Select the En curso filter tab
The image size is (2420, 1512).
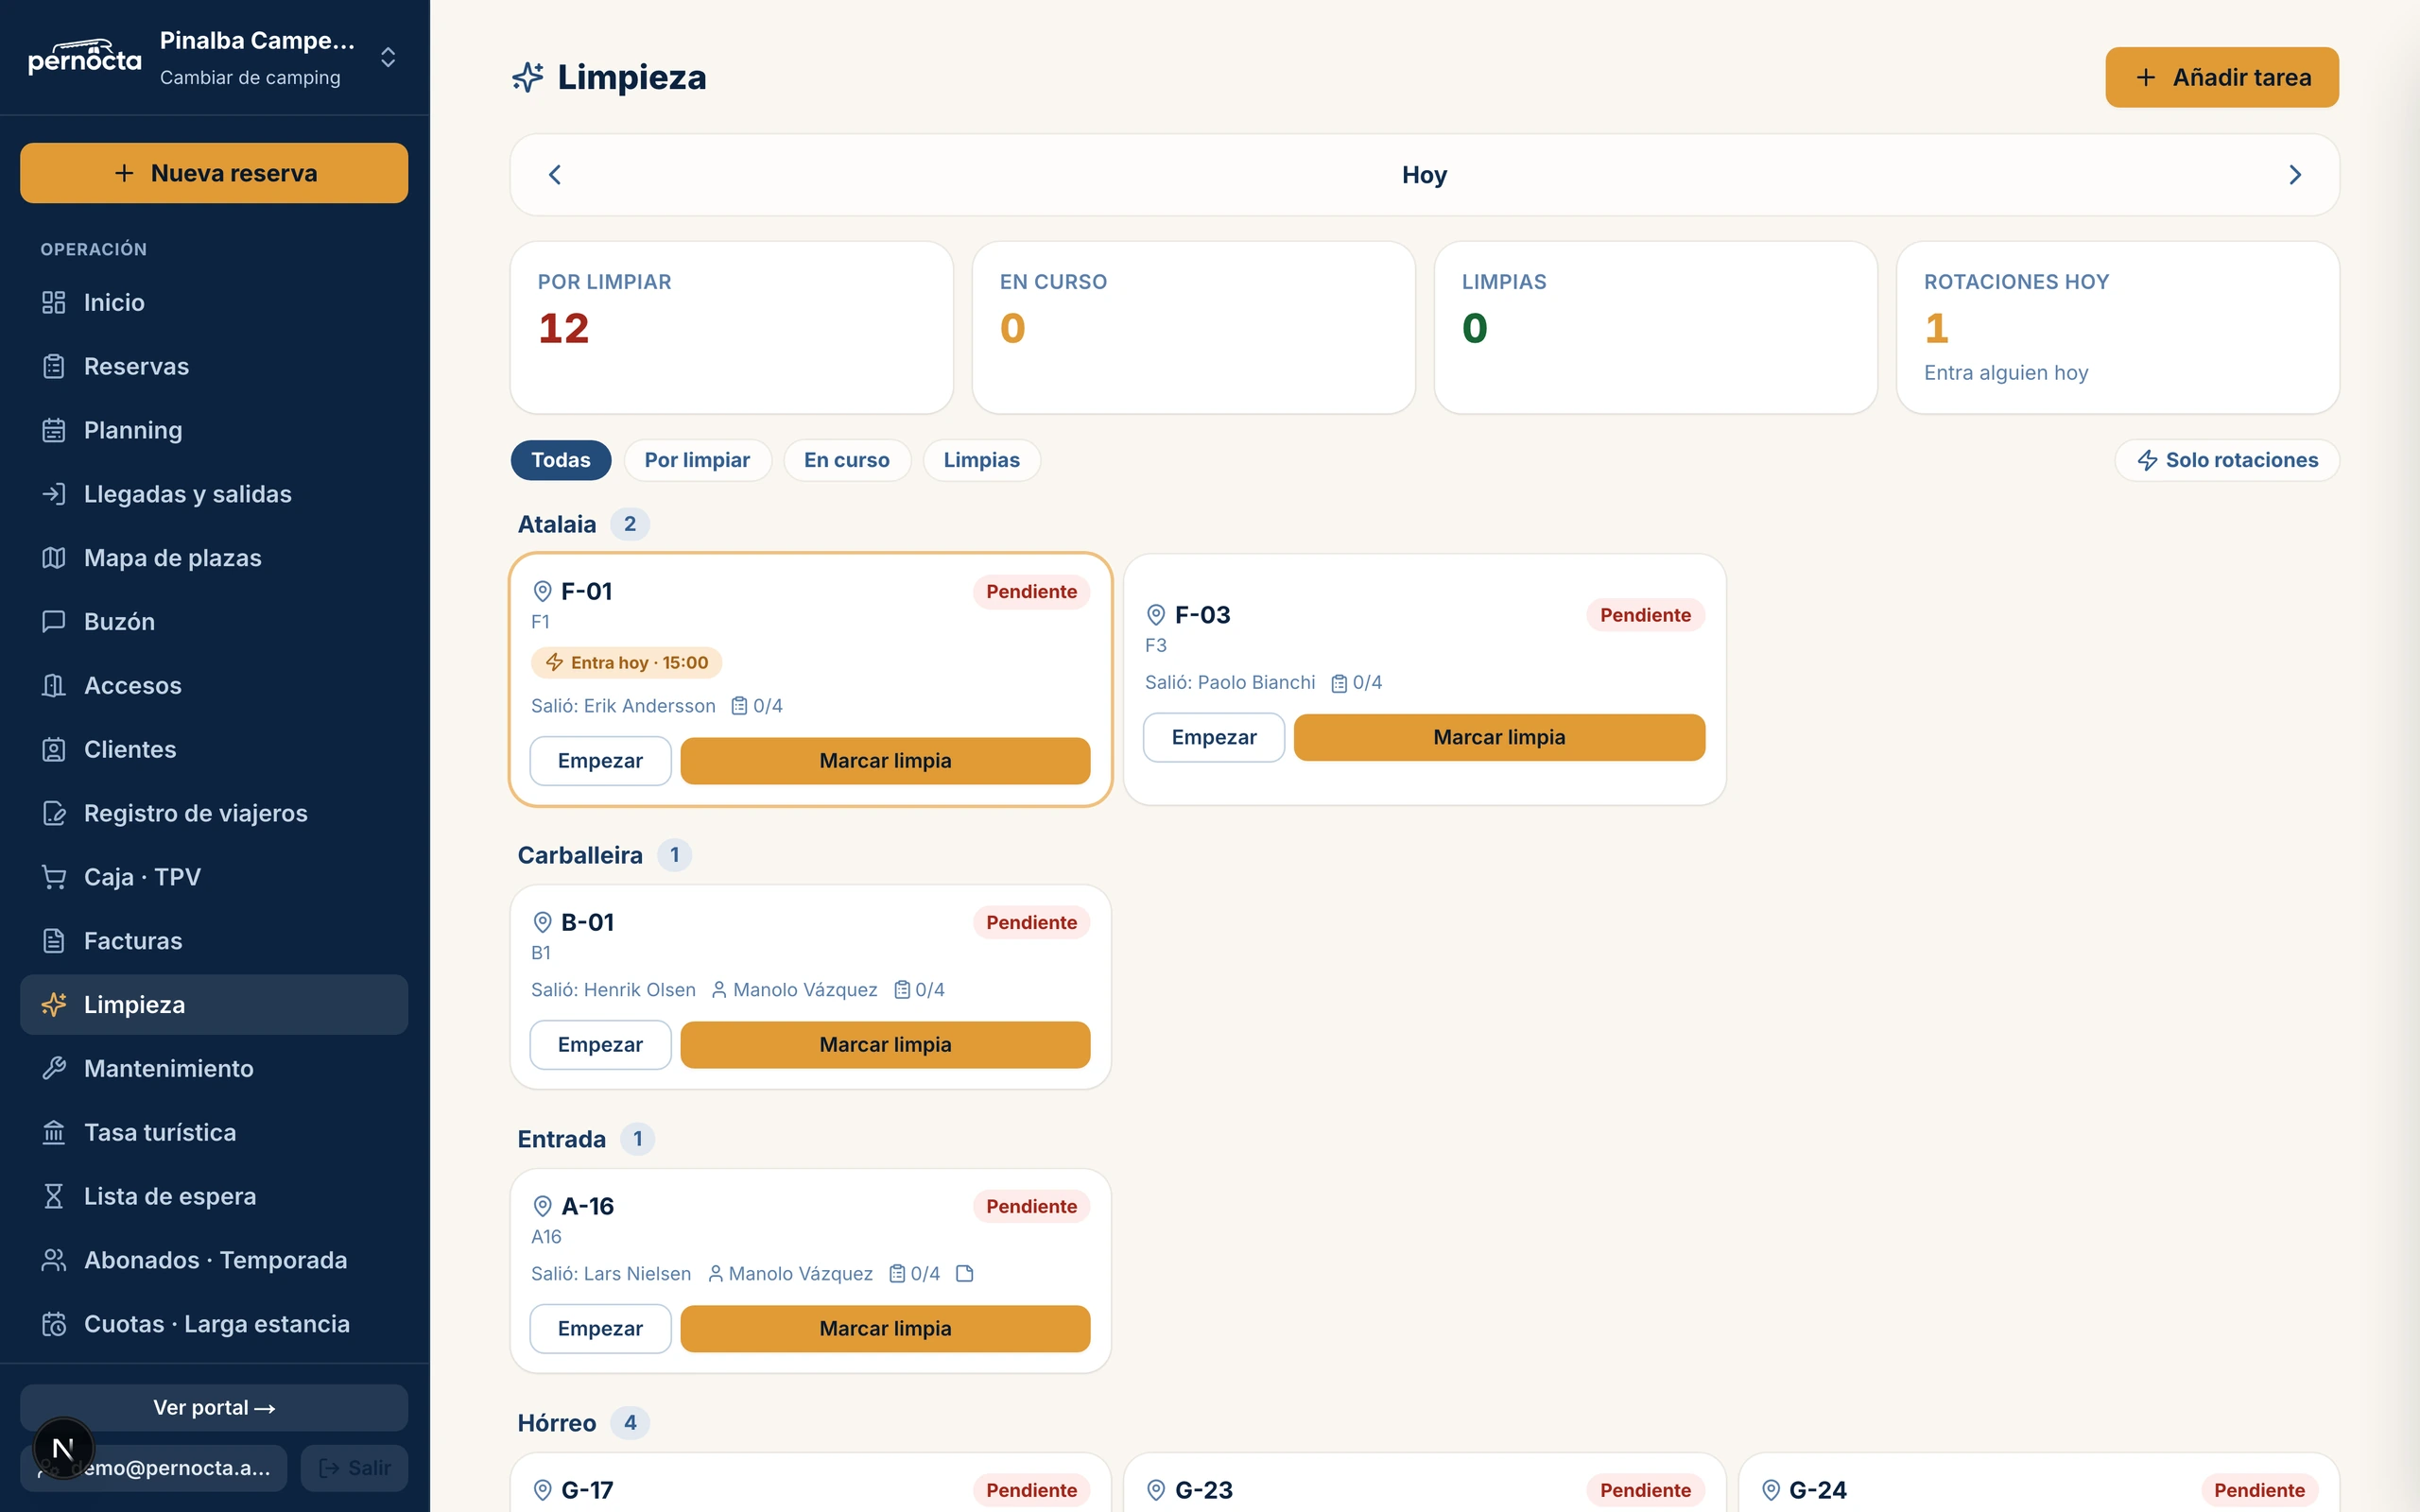pyautogui.click(x=846, y=460)
